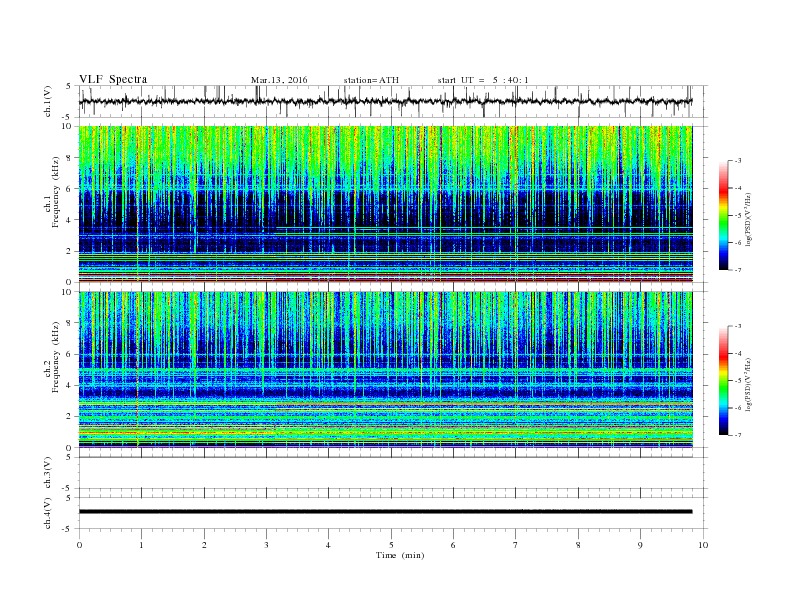Viewport: 792px width, 612px height.
Task: Click time axis tick label "4"
Action: pos(329,545)
